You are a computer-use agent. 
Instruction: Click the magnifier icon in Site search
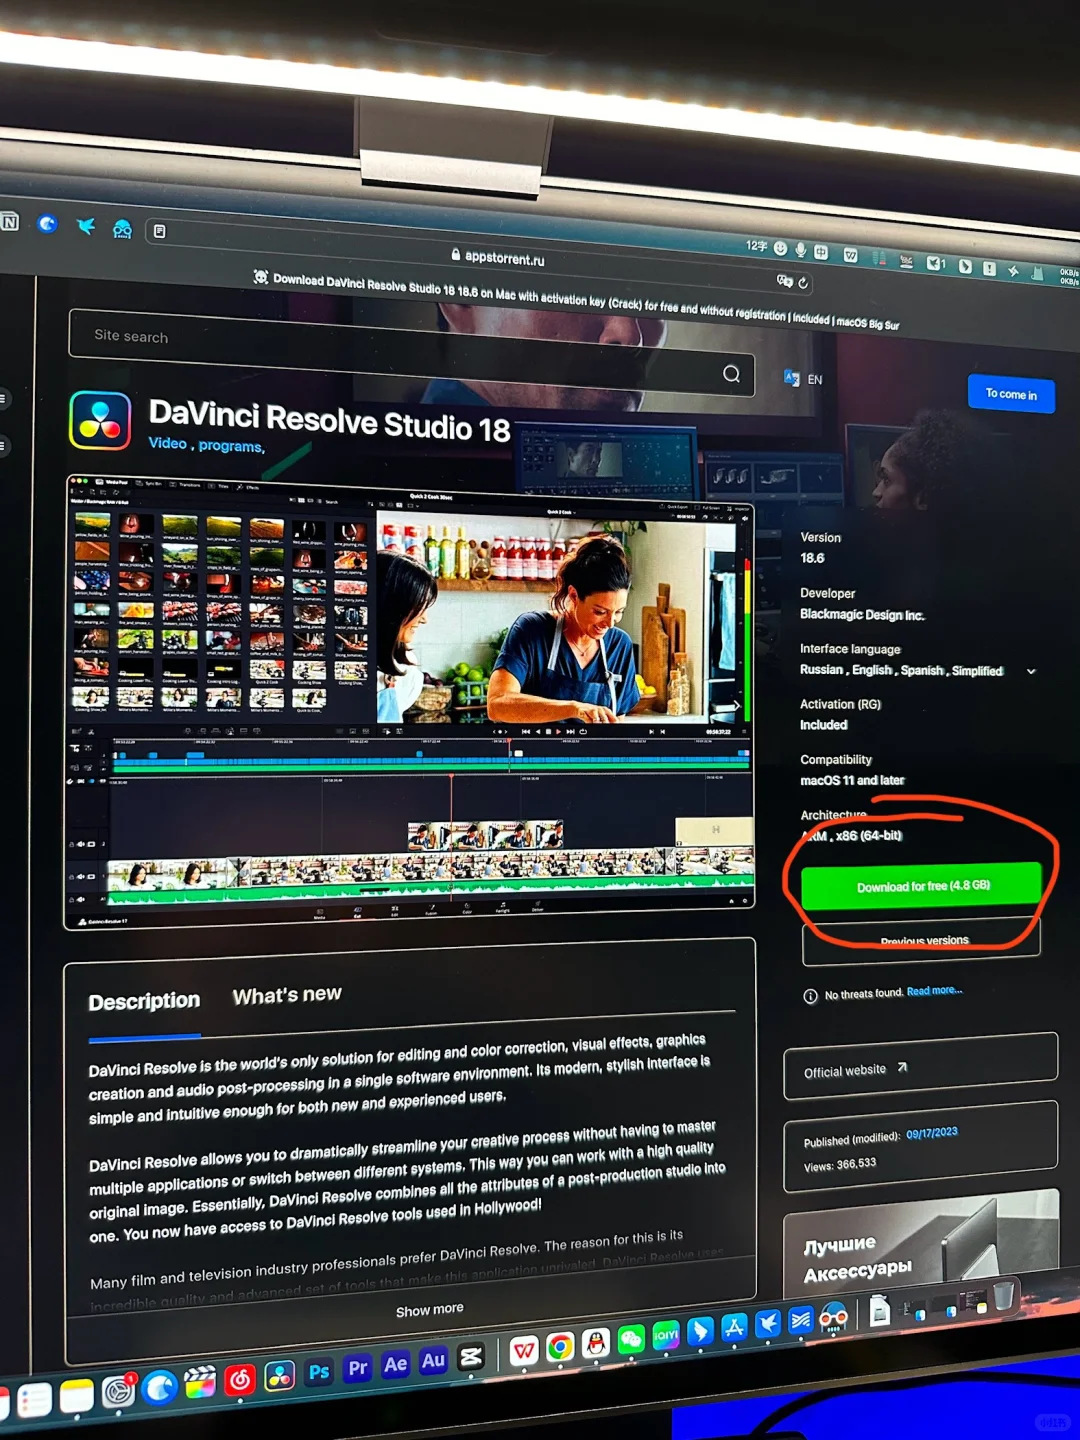(x=731, y=374)
